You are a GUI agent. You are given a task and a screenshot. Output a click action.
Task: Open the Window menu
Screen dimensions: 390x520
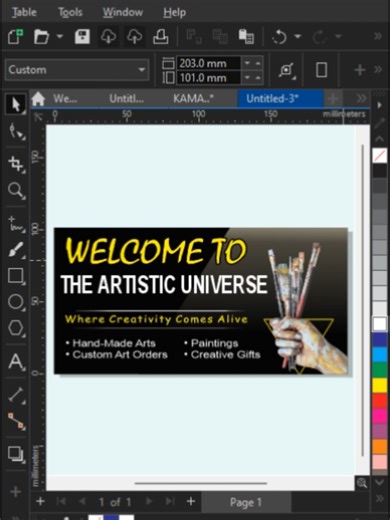(x=123, y=12)
